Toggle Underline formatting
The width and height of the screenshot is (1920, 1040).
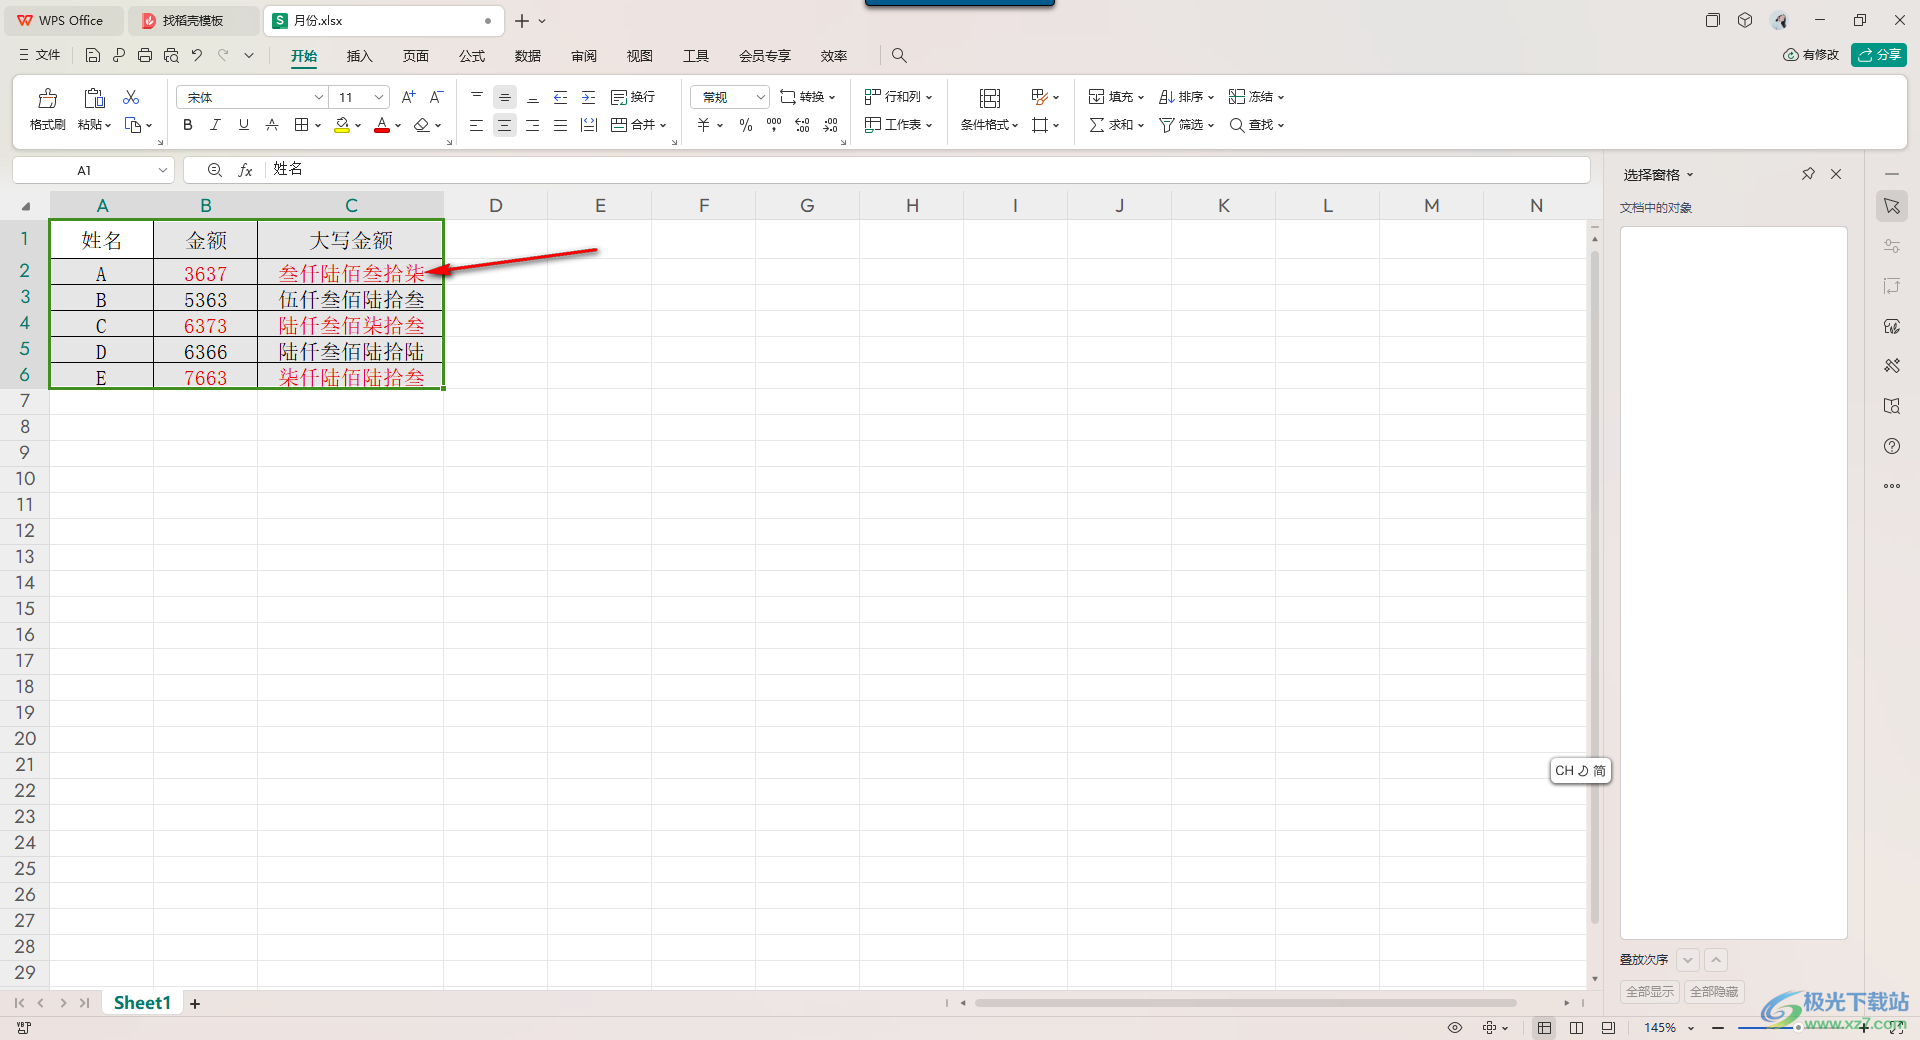(244, 125)
